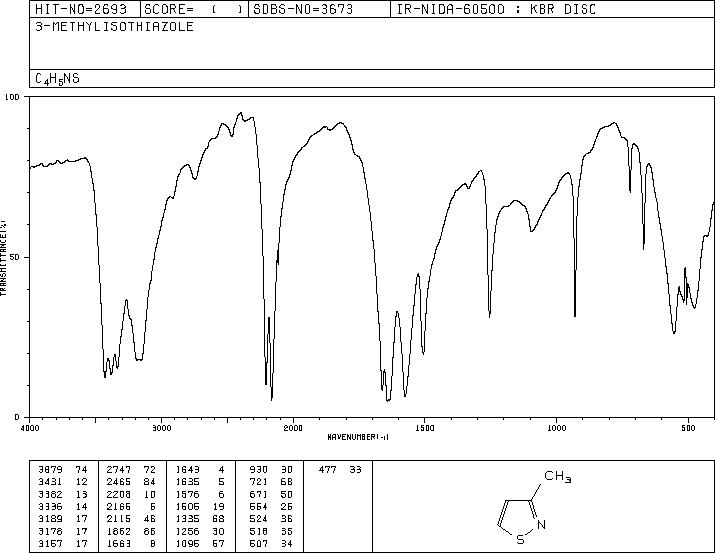Select the WAVENUMBER axis title
The width and height of the screenshot is (715, 553).
(358, 437)
